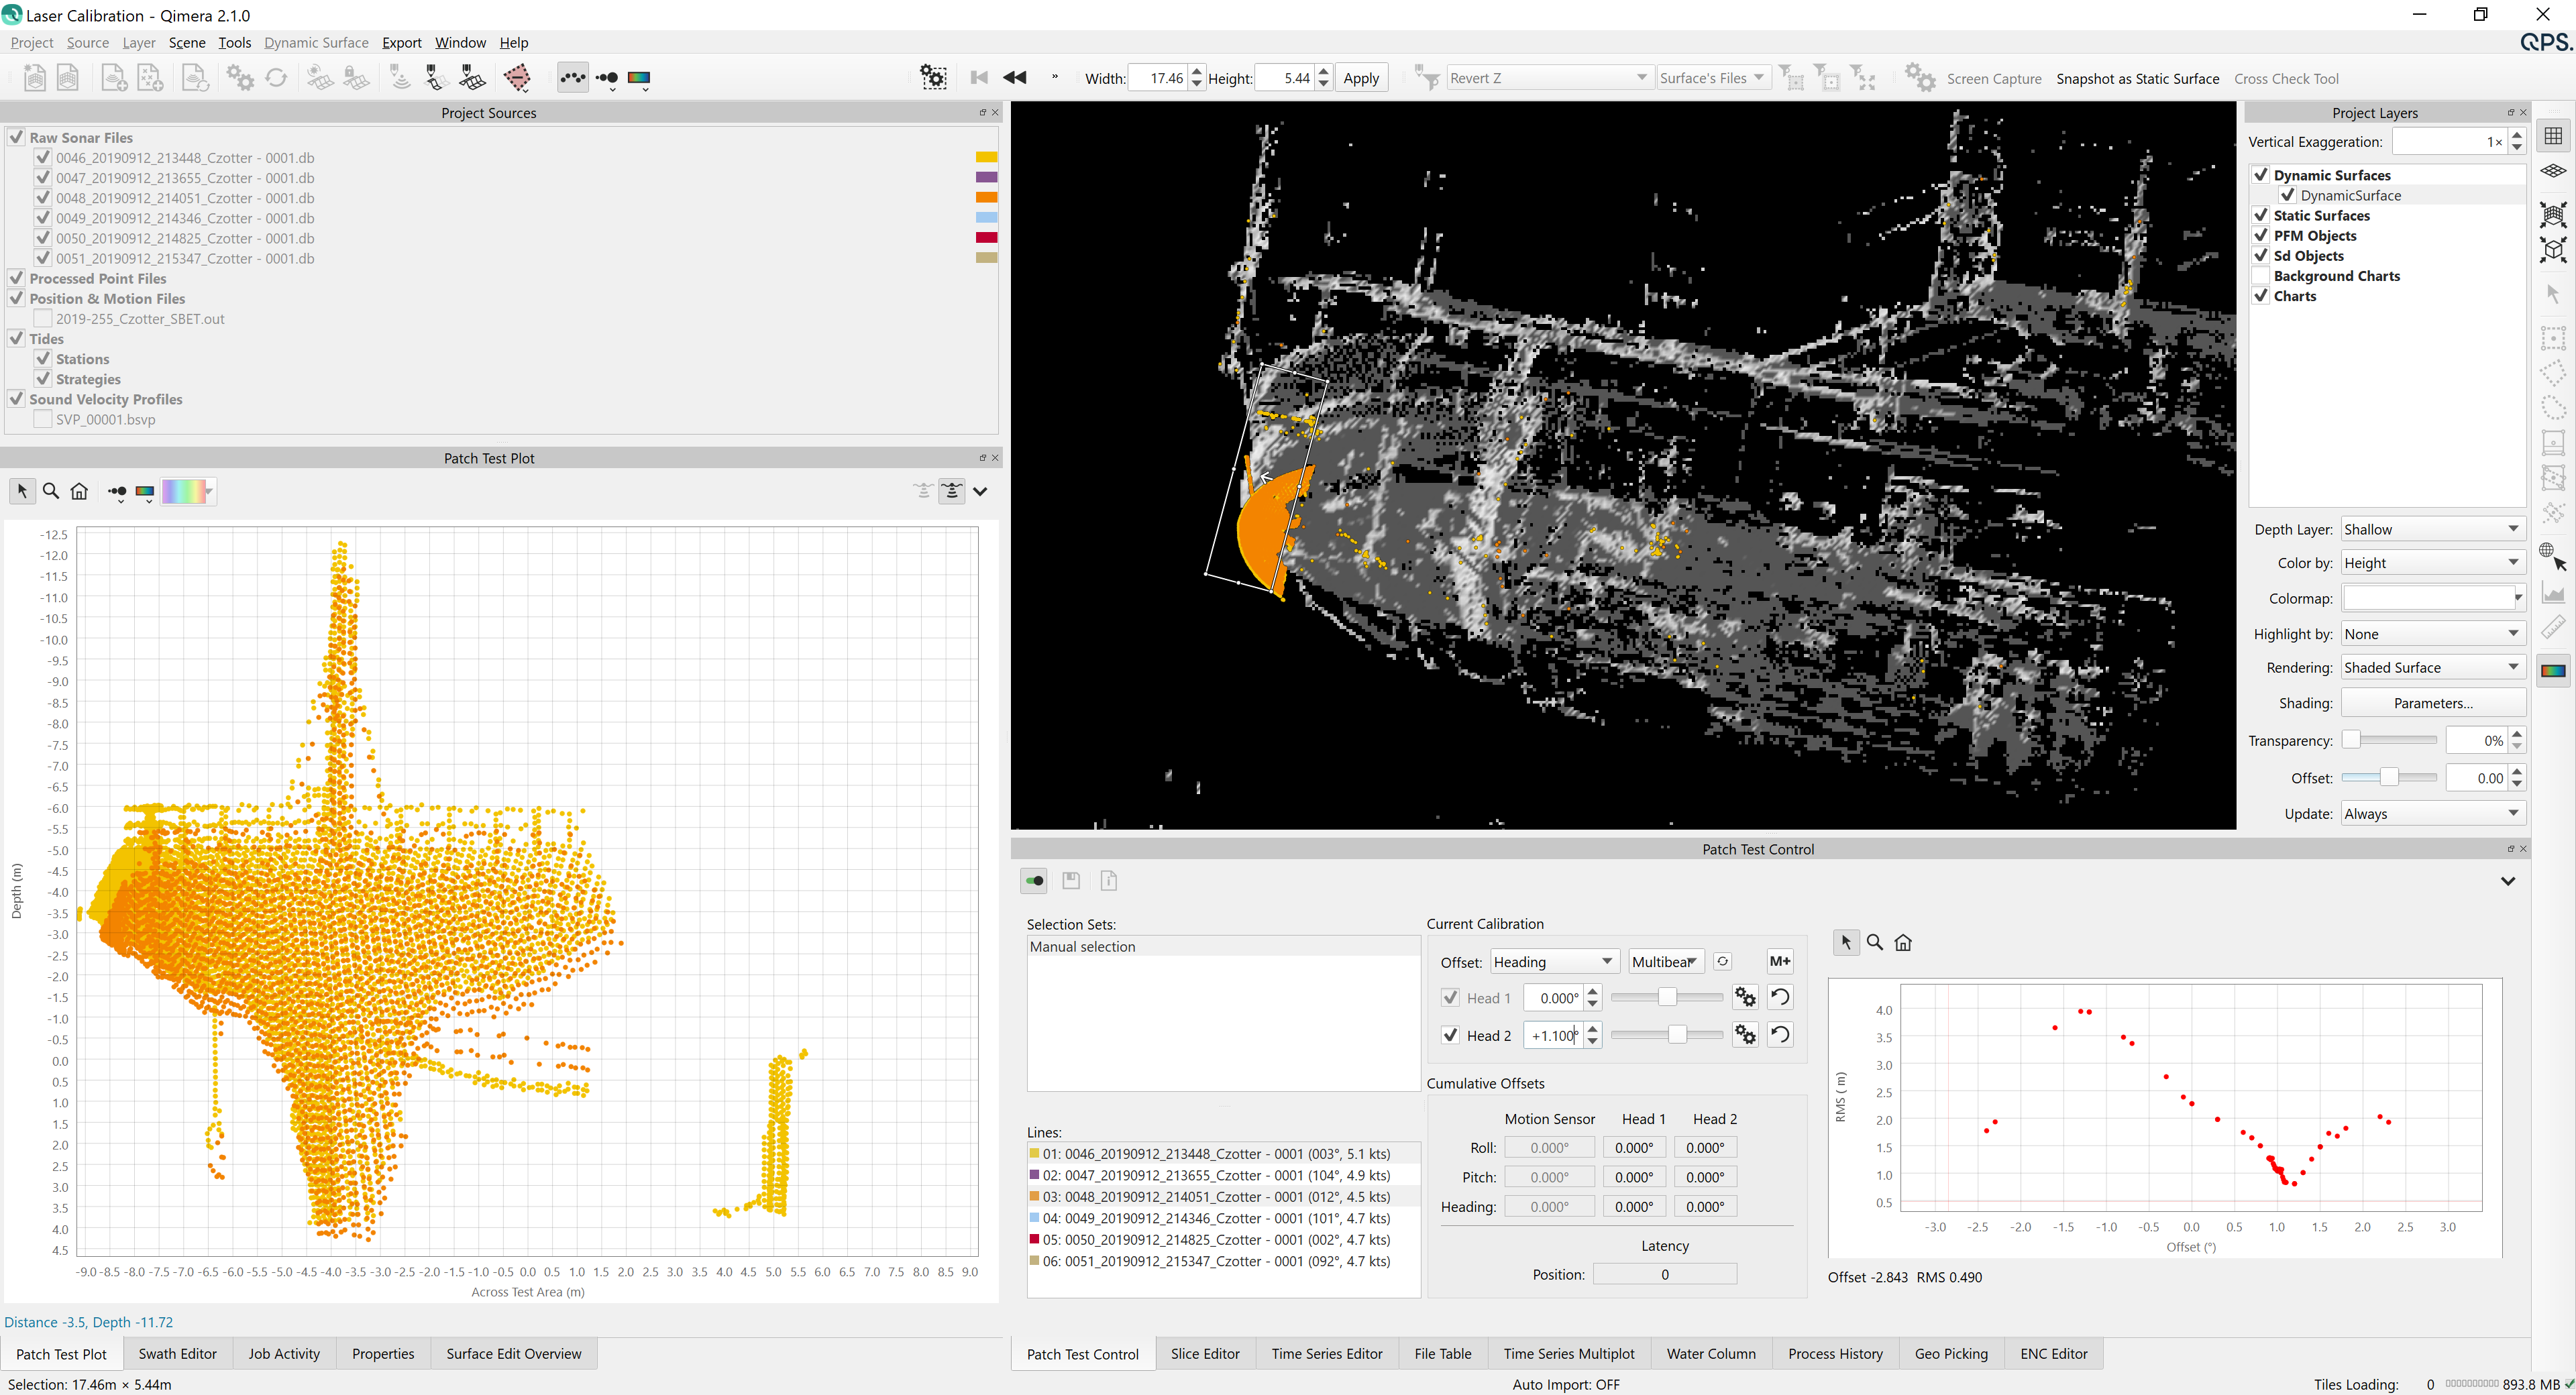Check the 2019-255_Czotter_SBET.out file checkbox
2576x1395 pixels.
(43, 319)
